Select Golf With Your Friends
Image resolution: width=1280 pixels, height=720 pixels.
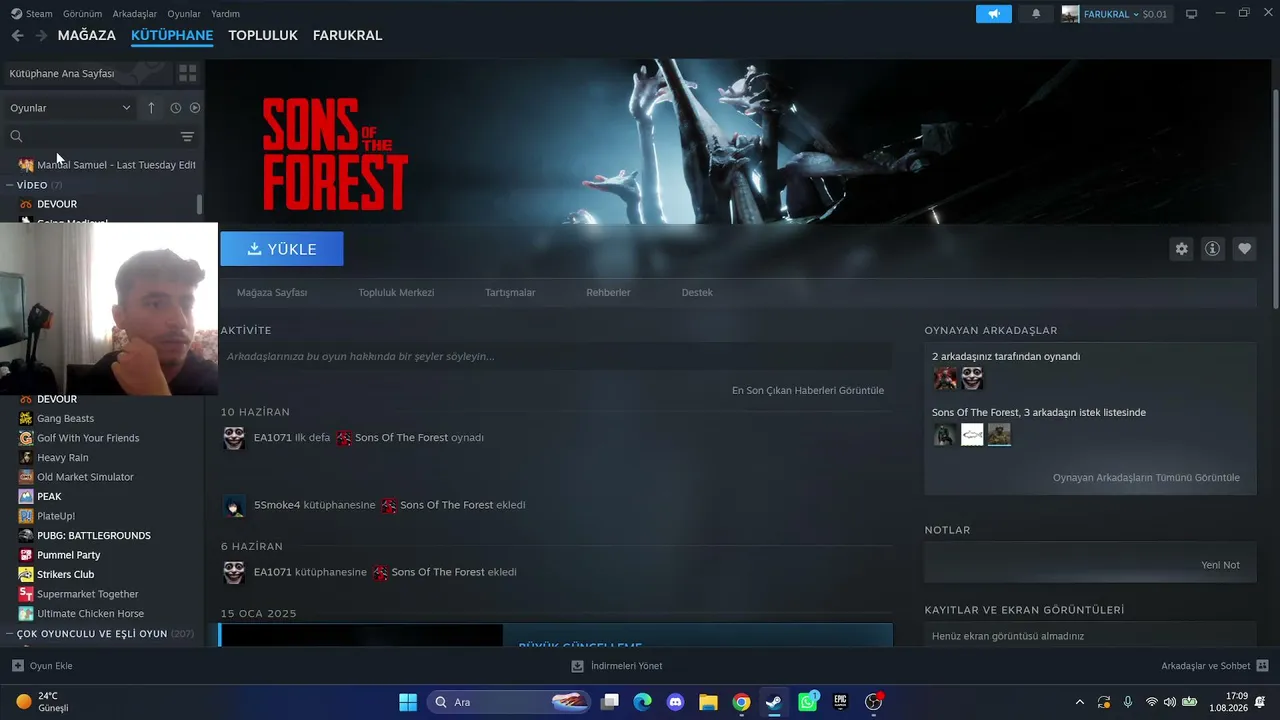[88, 438]
